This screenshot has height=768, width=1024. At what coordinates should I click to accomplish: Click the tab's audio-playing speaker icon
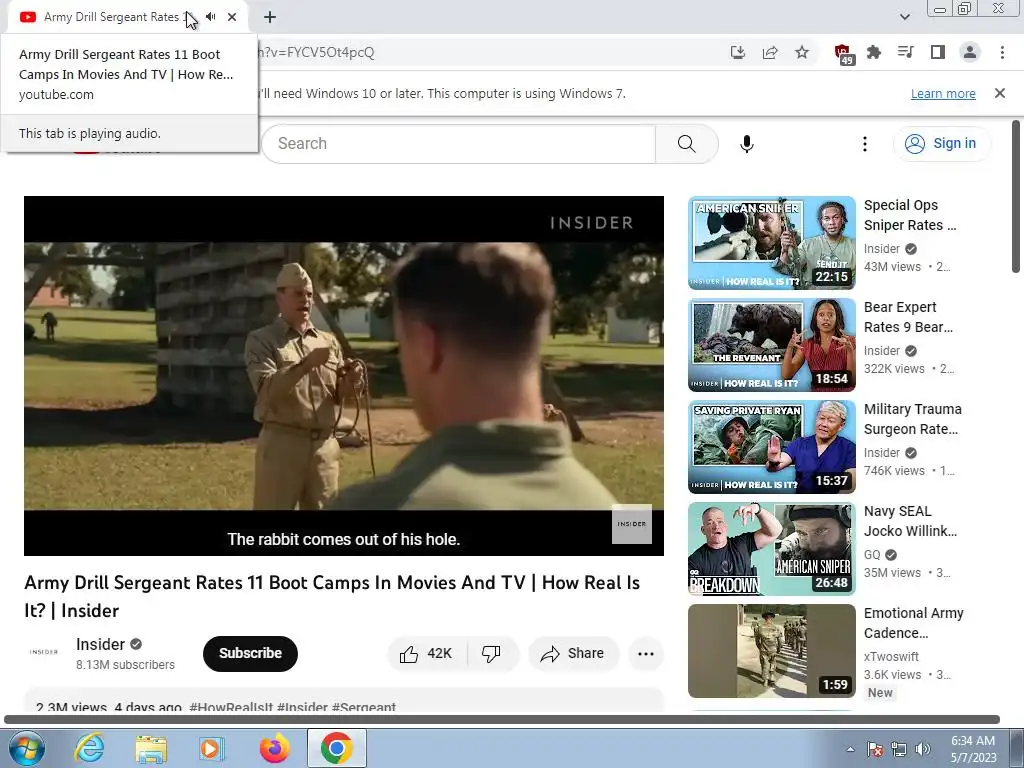tap(211, 17)
